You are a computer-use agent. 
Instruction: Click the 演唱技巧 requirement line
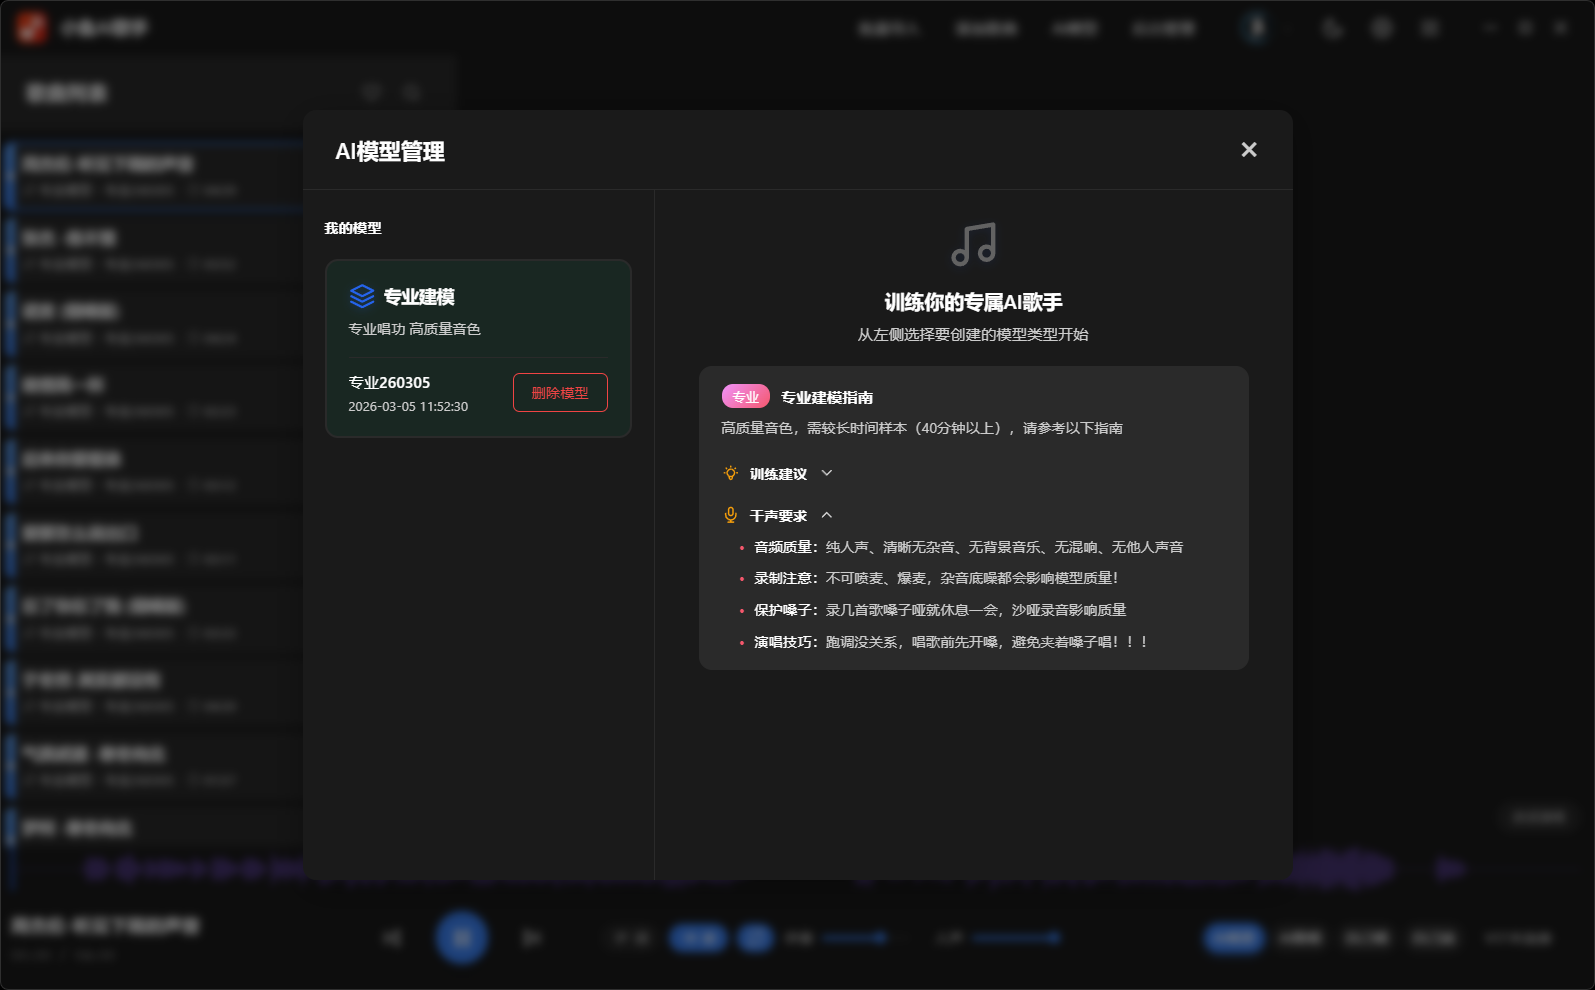point(951,642)
